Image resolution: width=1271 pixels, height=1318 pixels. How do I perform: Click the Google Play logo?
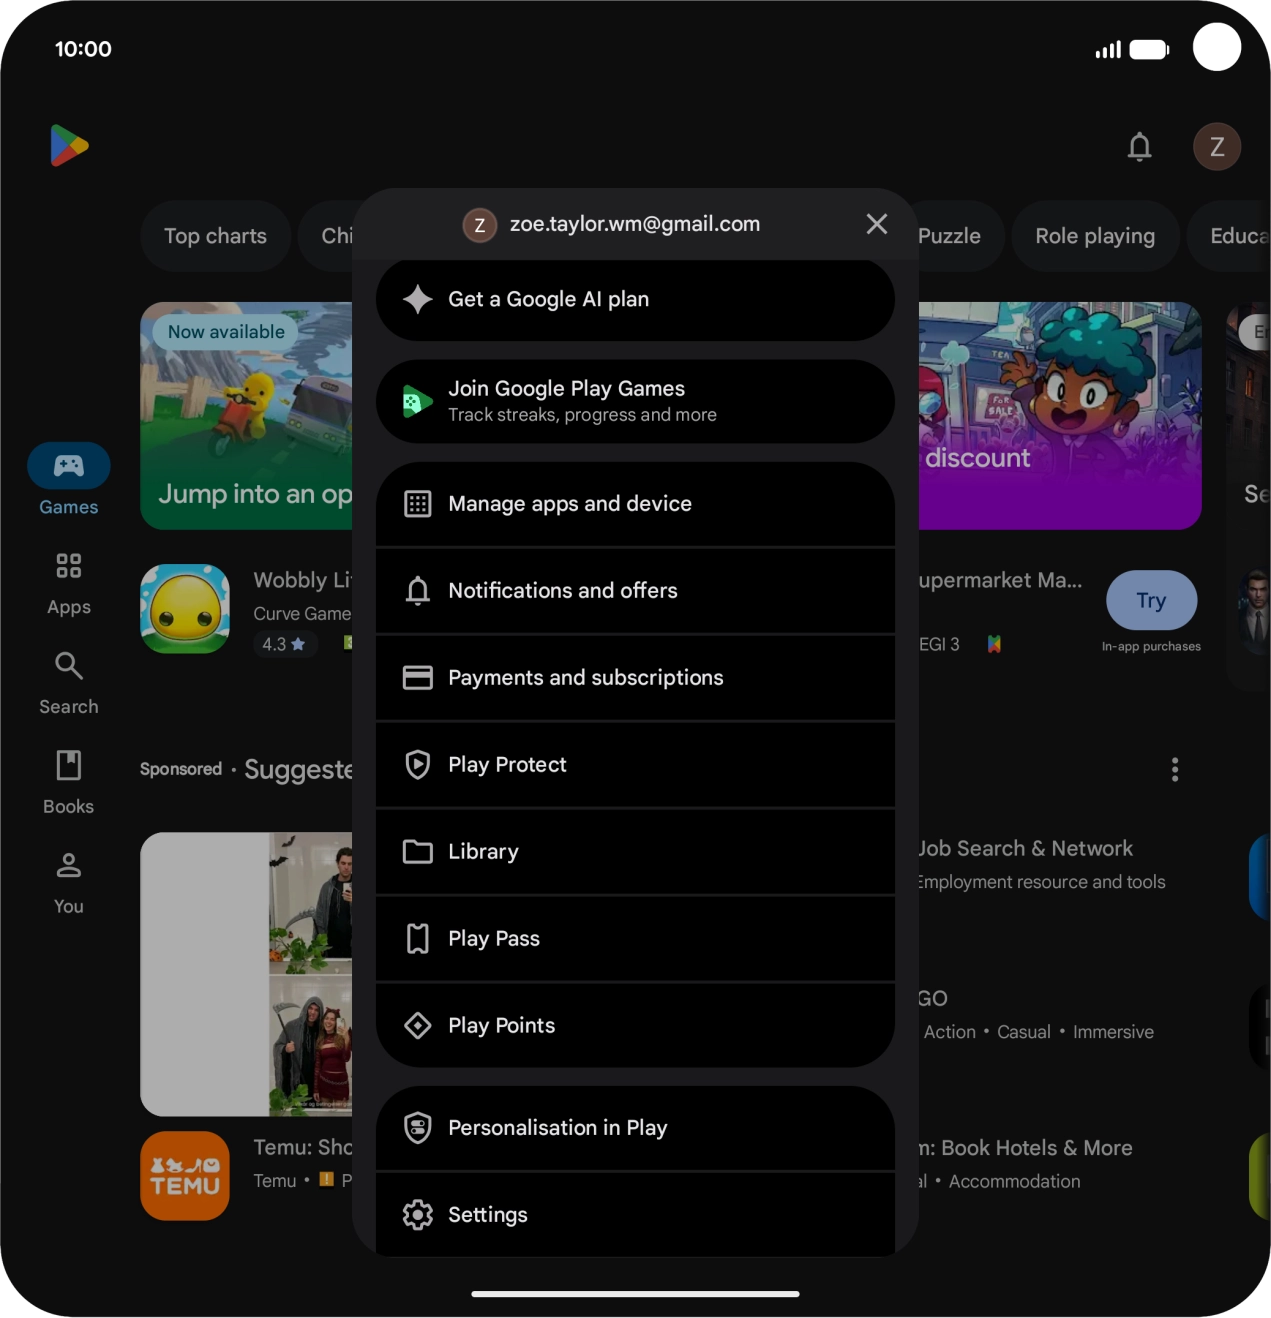click(x=69, y=146)
